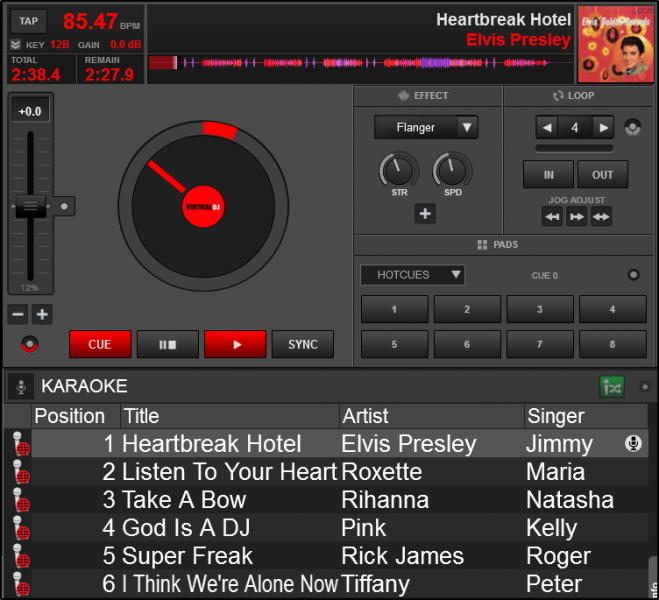The height and width of the screenshot is (600, 659).
Task: Click microphone icon on Listen To Your Heart row
Action: [x=21, y=471]
